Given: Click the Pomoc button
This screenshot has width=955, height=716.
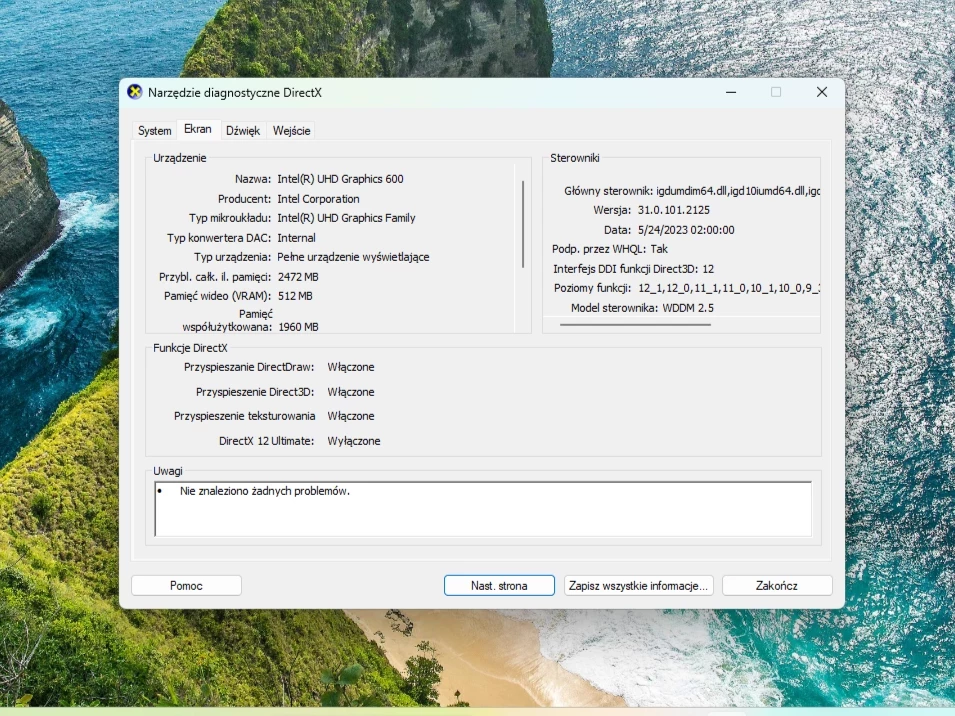Looking at the screenshot, I should coord(185,585).
